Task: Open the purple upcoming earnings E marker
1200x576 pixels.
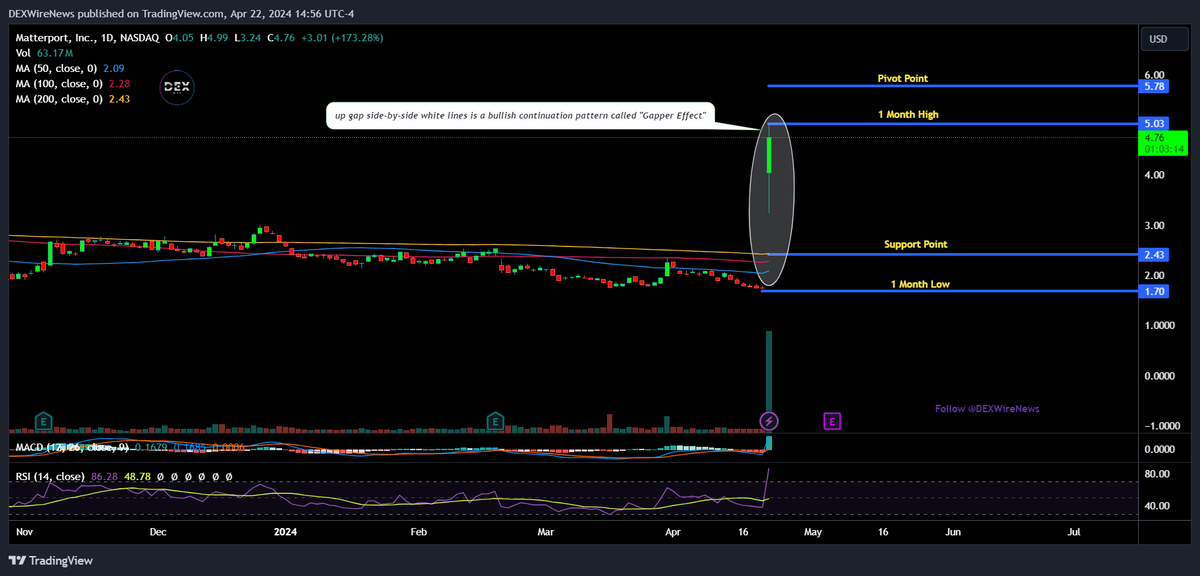Action: click(x=832, y=421)
